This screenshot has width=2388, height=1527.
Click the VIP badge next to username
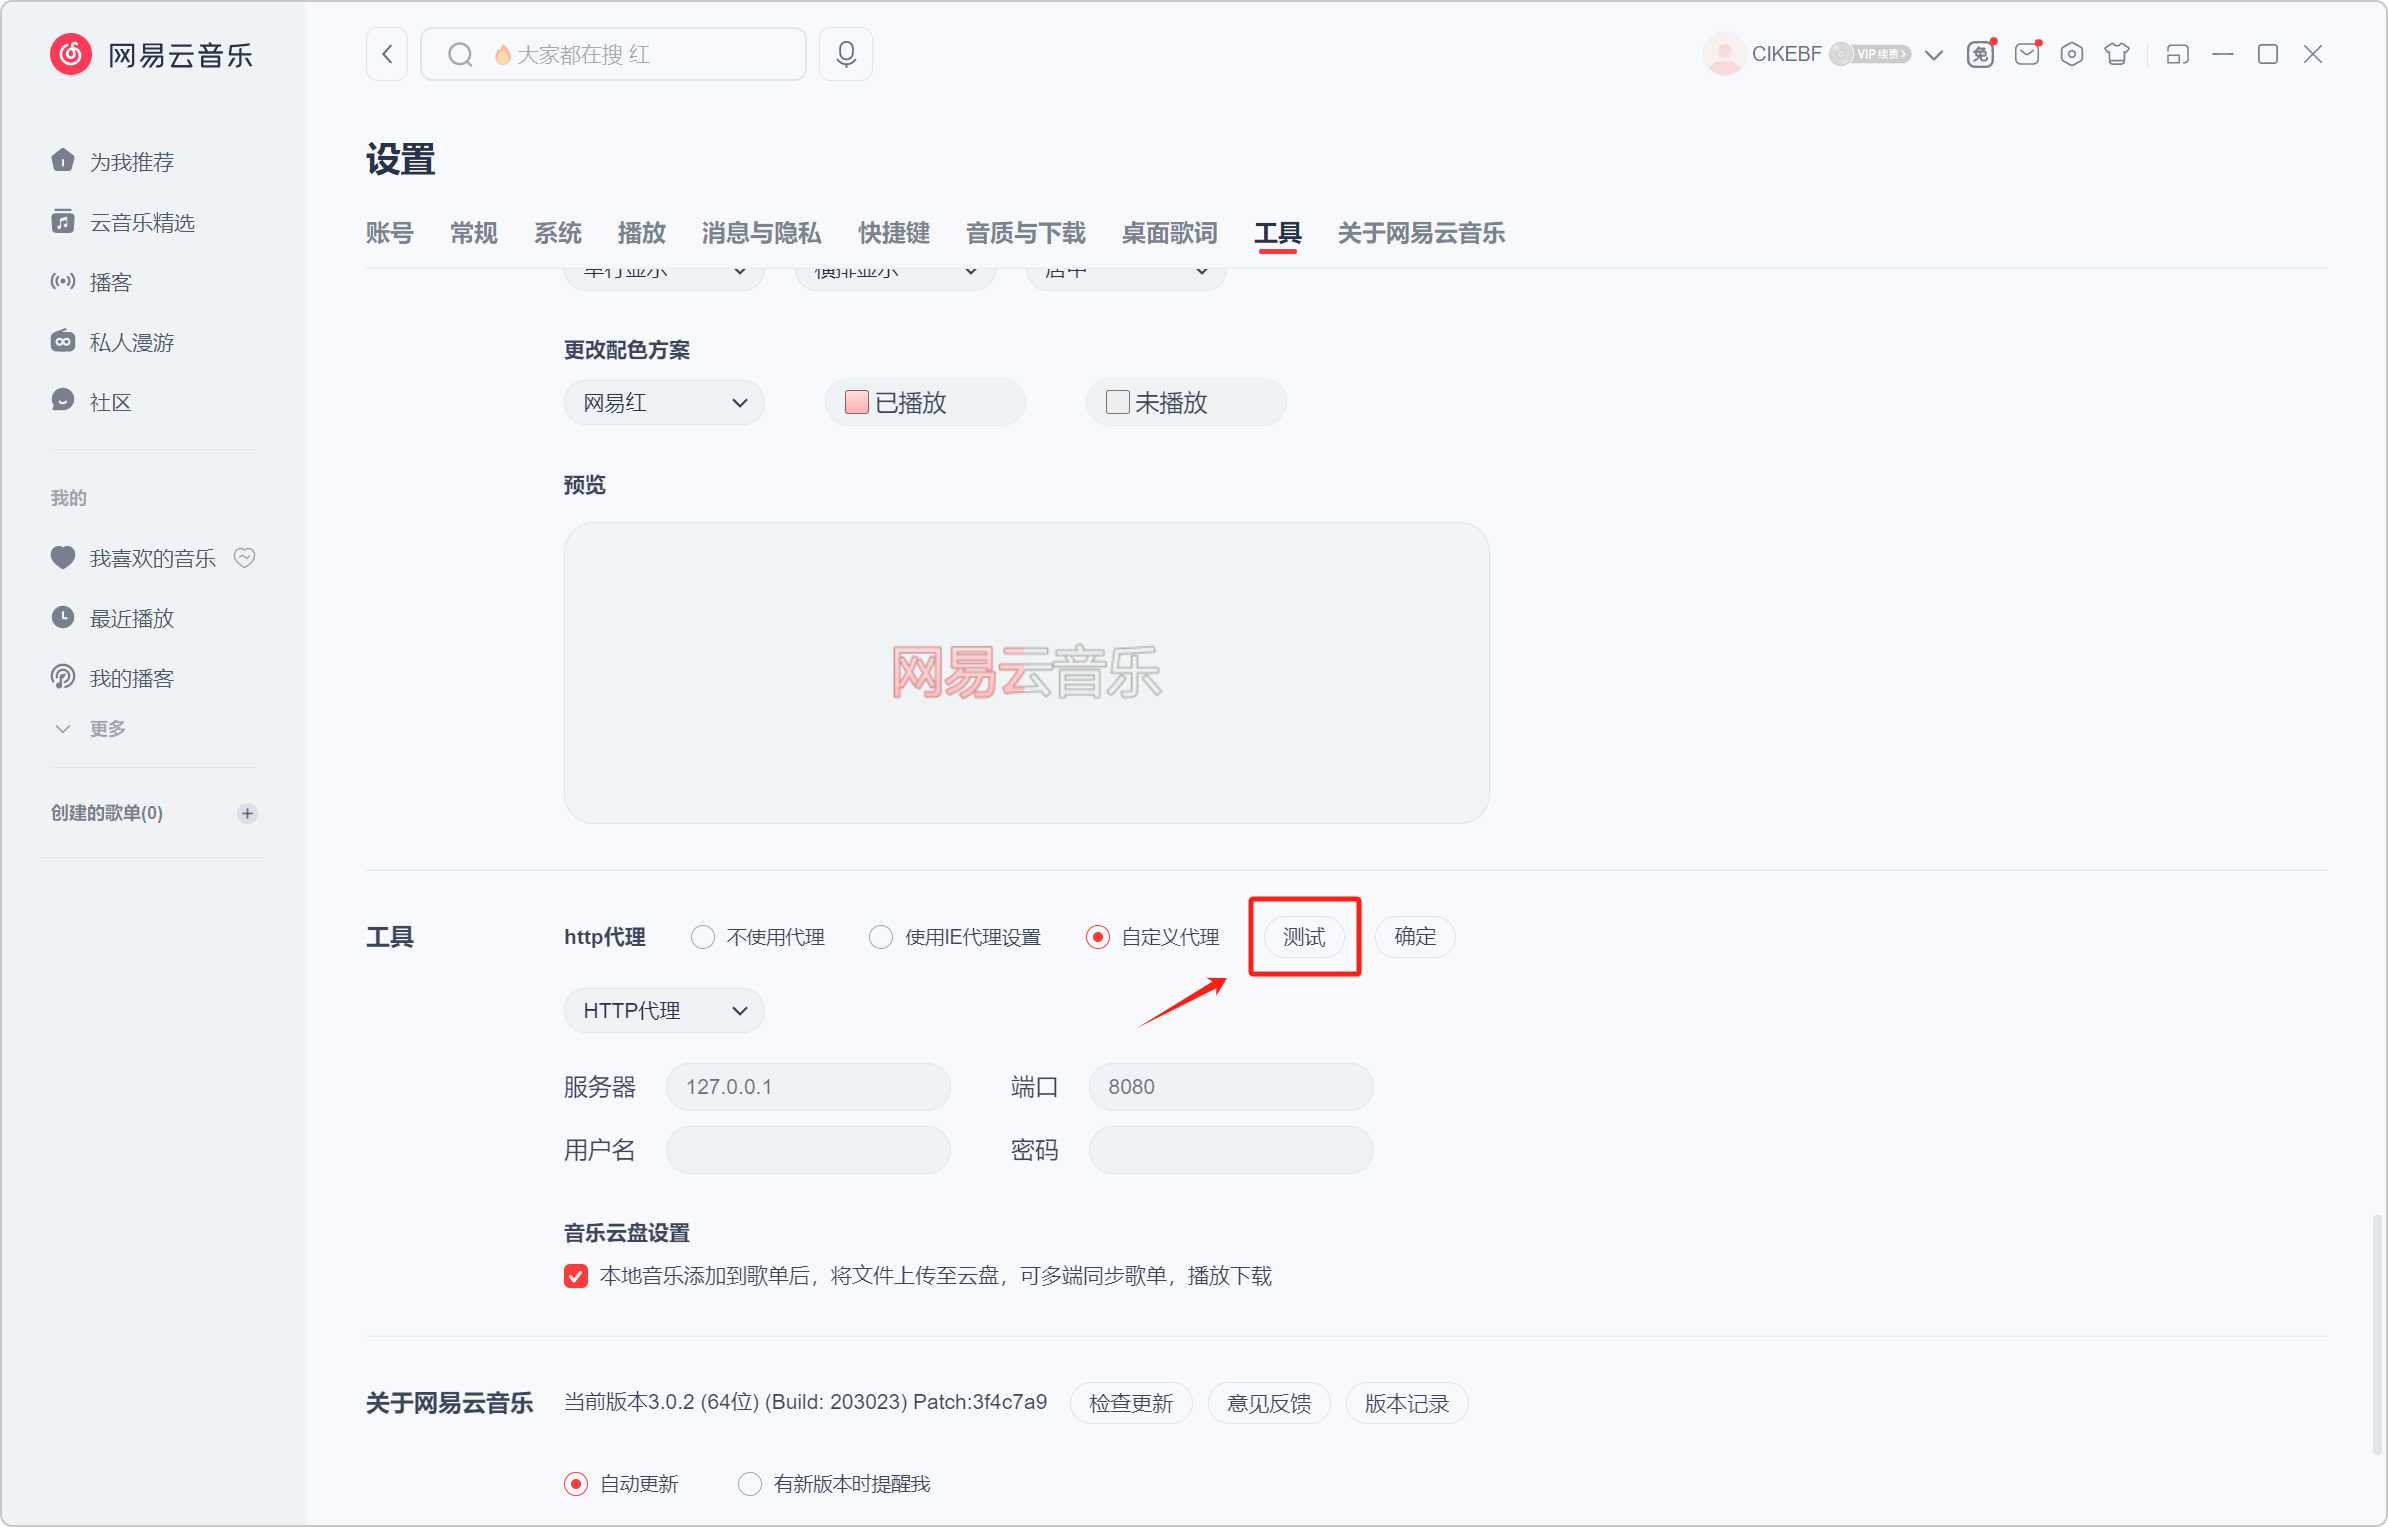click(x=1871, y=54)
